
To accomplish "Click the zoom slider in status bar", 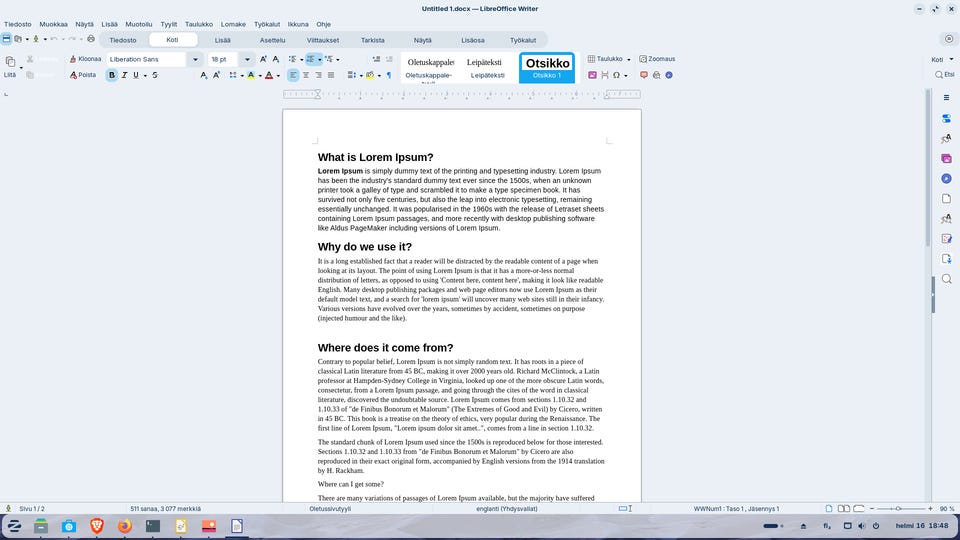I will pos(897,509).
